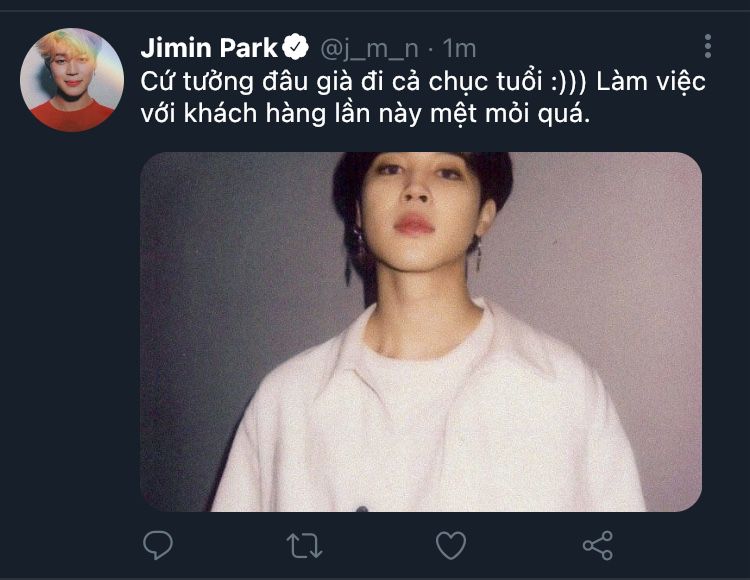
Task: Click the rainbow-haired profile picture
Action: 72,80
